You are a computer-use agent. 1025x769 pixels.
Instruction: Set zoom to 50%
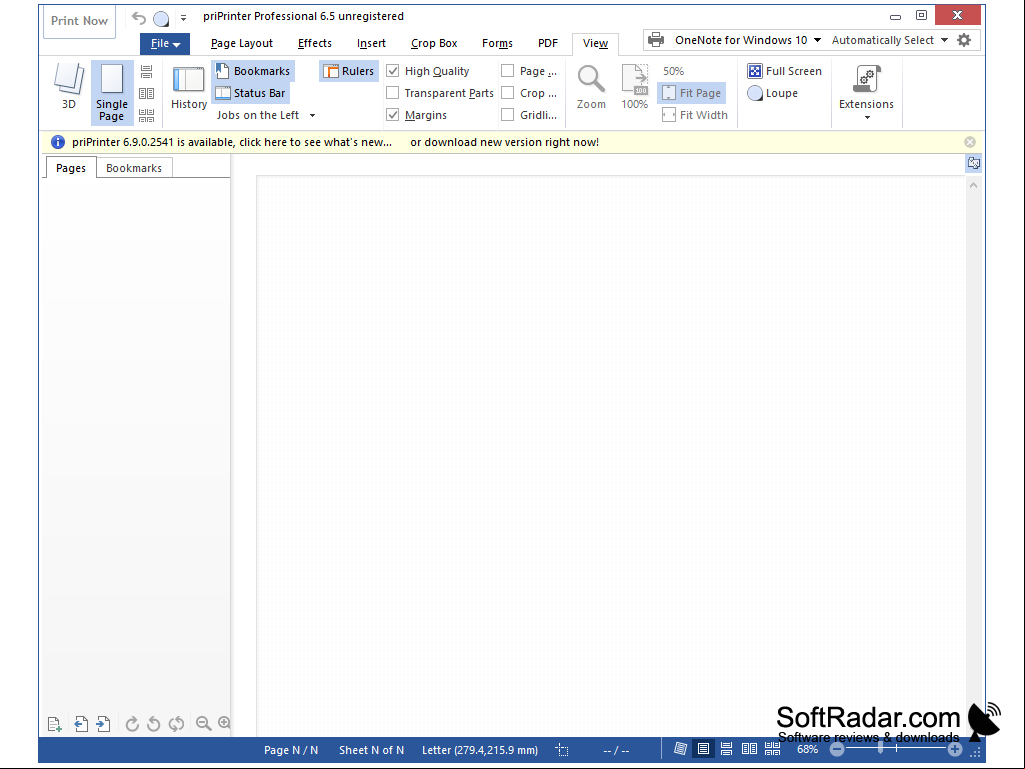(673, 71)
